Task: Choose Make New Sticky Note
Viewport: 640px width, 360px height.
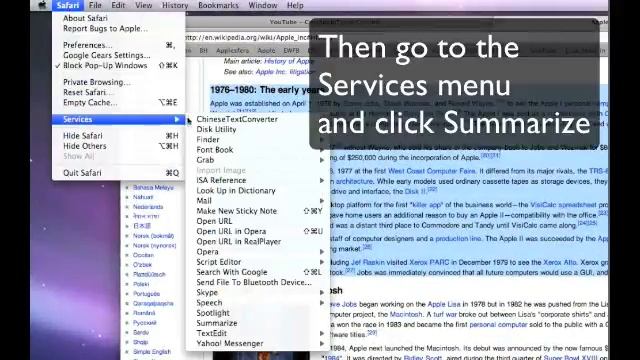Action: (x=258, y=211)
